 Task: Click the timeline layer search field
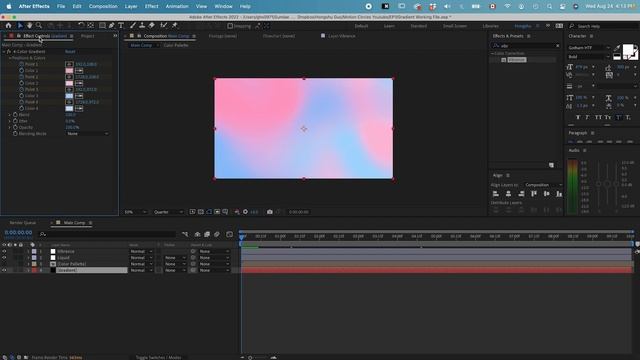pos(108,234)
